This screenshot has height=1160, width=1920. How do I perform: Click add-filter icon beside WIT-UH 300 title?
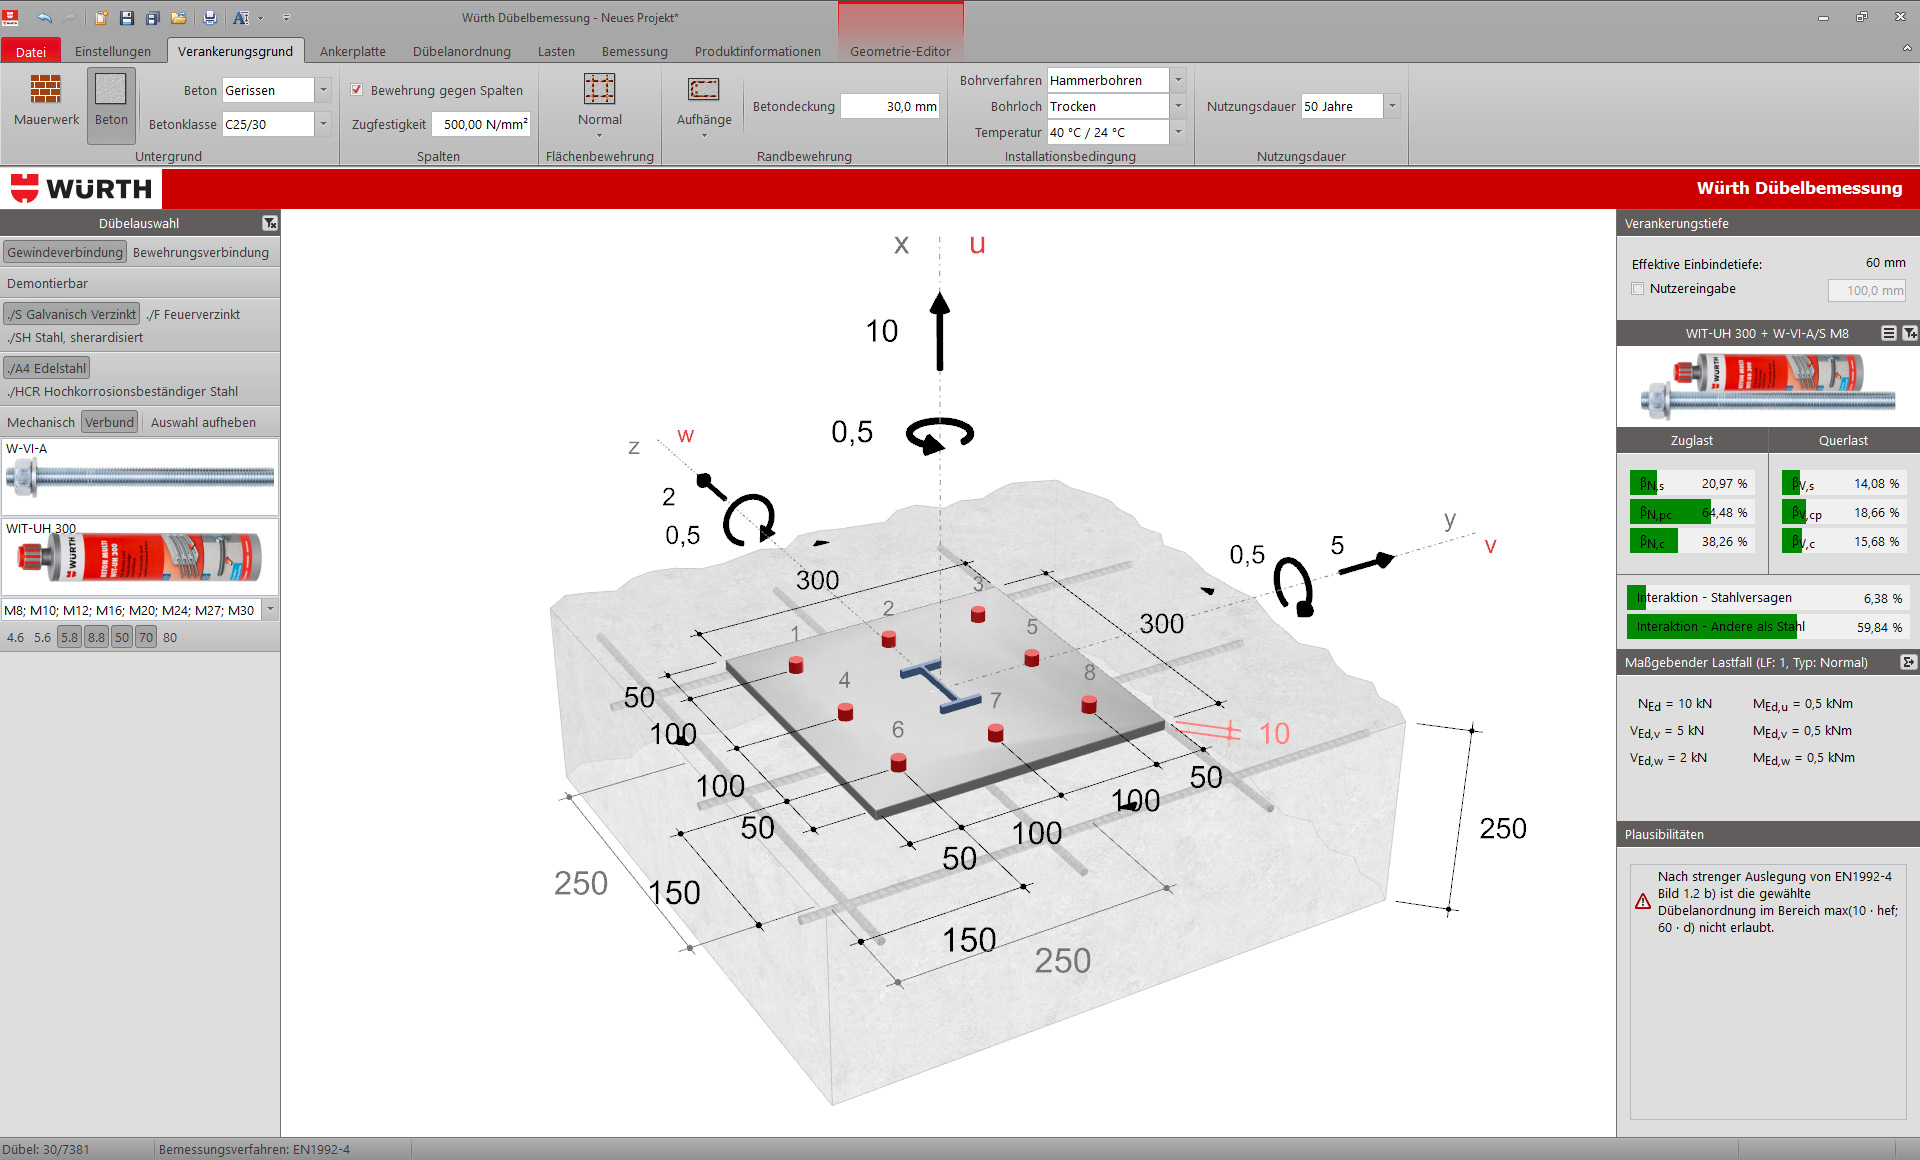(x=1909, y=333)
